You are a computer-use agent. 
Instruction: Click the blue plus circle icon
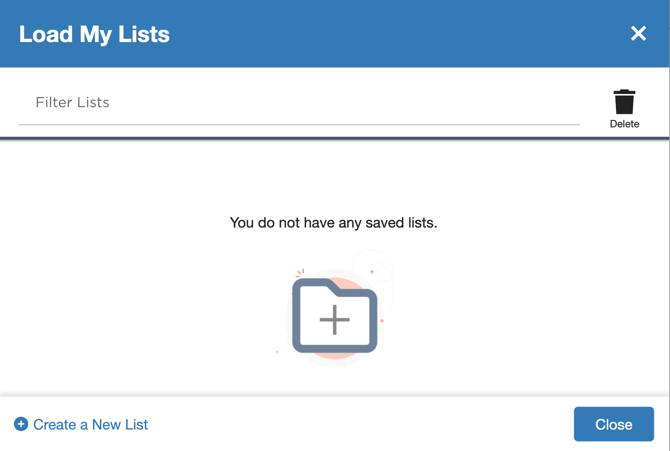coord(21,424)
